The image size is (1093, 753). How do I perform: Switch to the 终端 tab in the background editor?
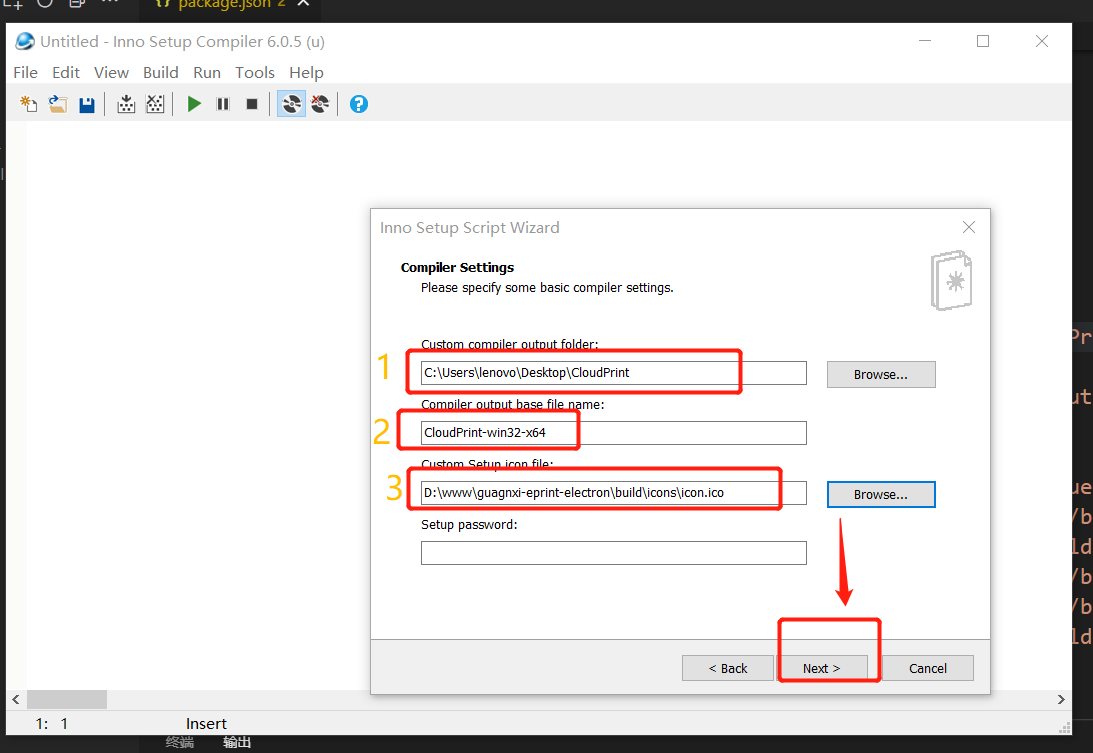click(x=180, y=743)
